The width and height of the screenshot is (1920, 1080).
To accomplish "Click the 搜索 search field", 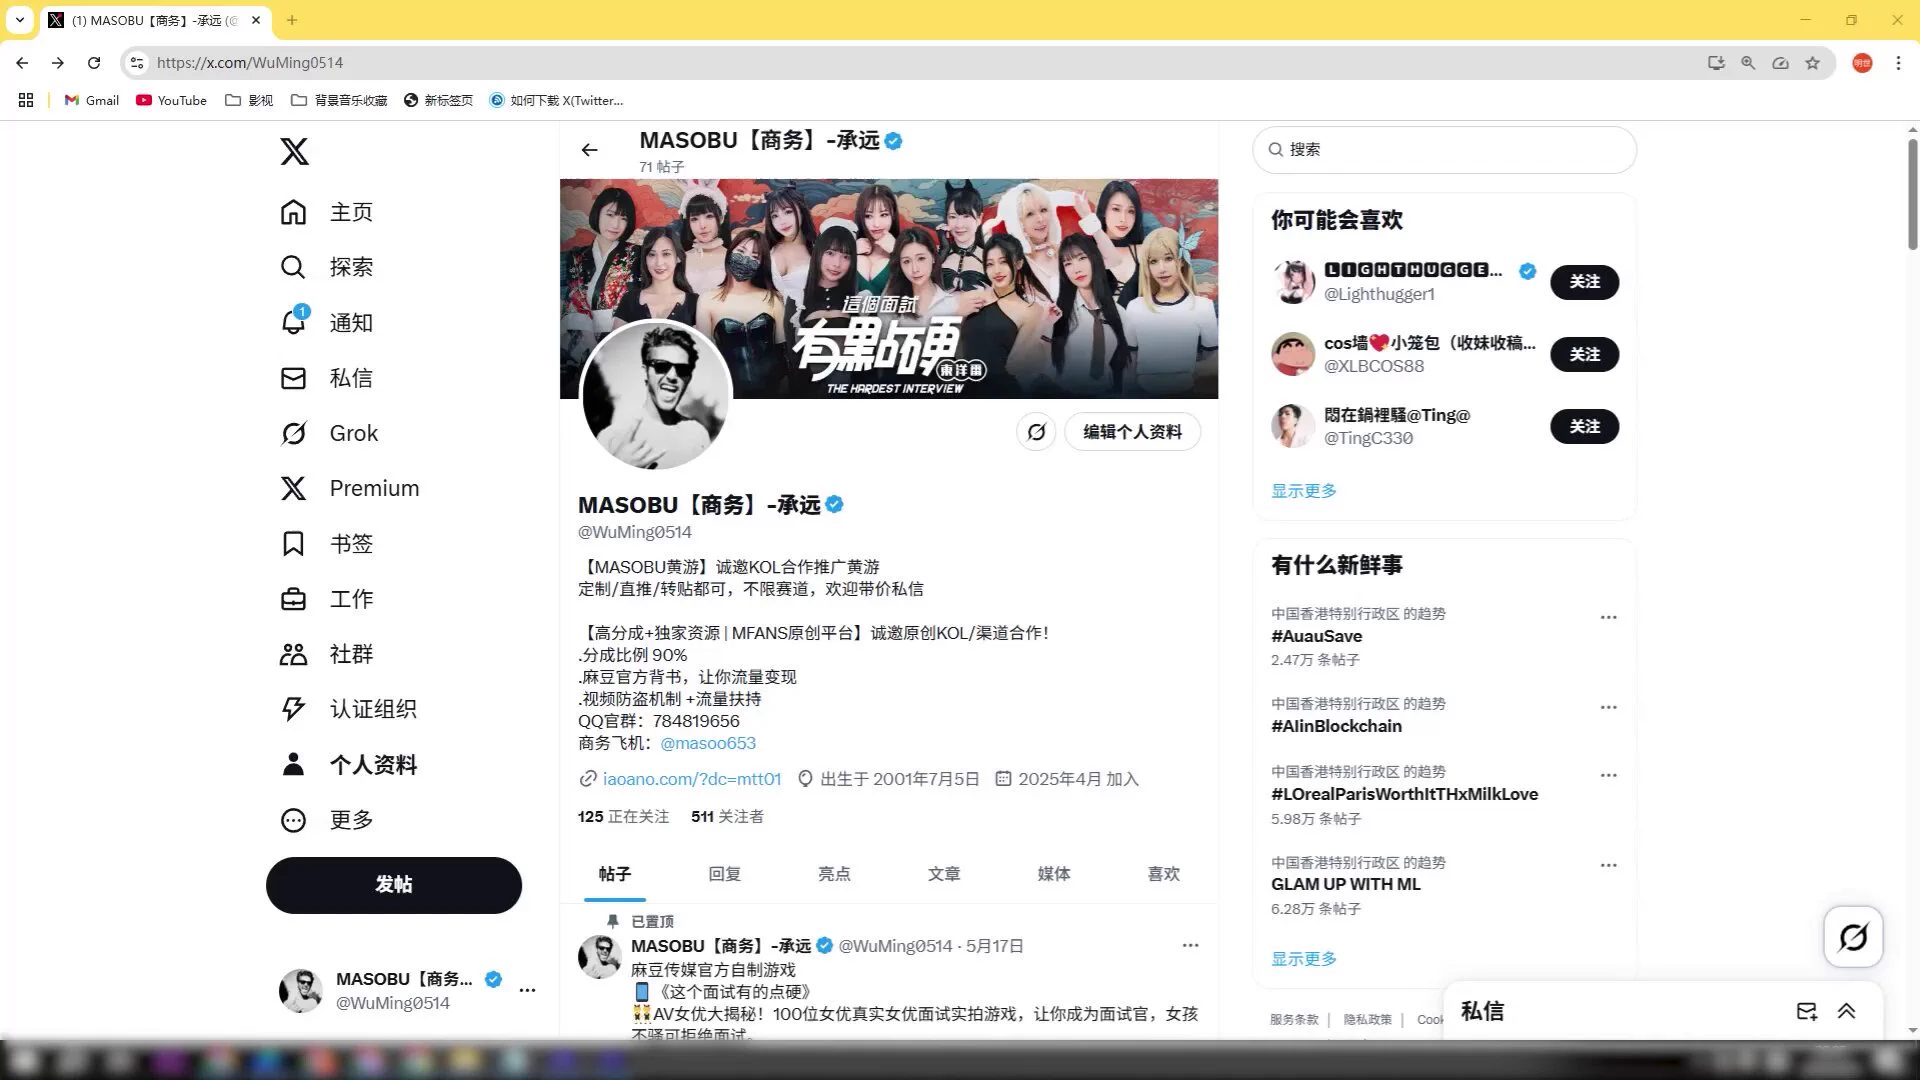I will click(1444, 149).
